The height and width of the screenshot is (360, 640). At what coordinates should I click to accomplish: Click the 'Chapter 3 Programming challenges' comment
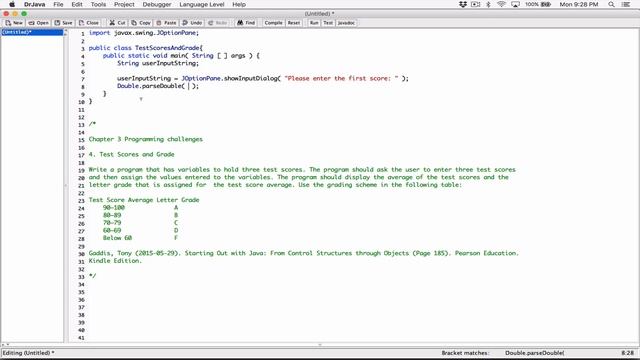[146, 139]
